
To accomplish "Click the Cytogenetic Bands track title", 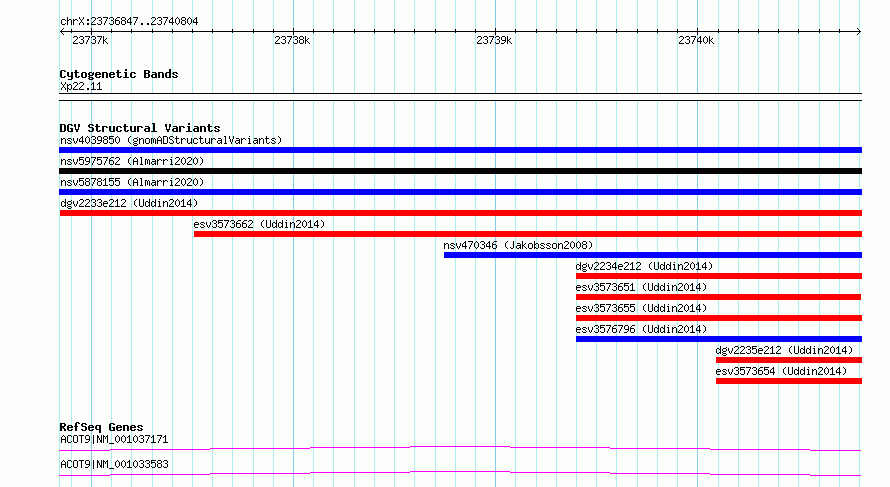I will pyautogui.click(x=119, y=74).
